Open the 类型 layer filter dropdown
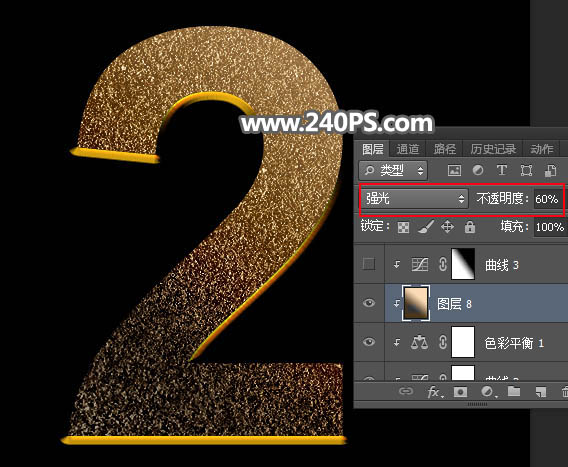 point(393,170)
